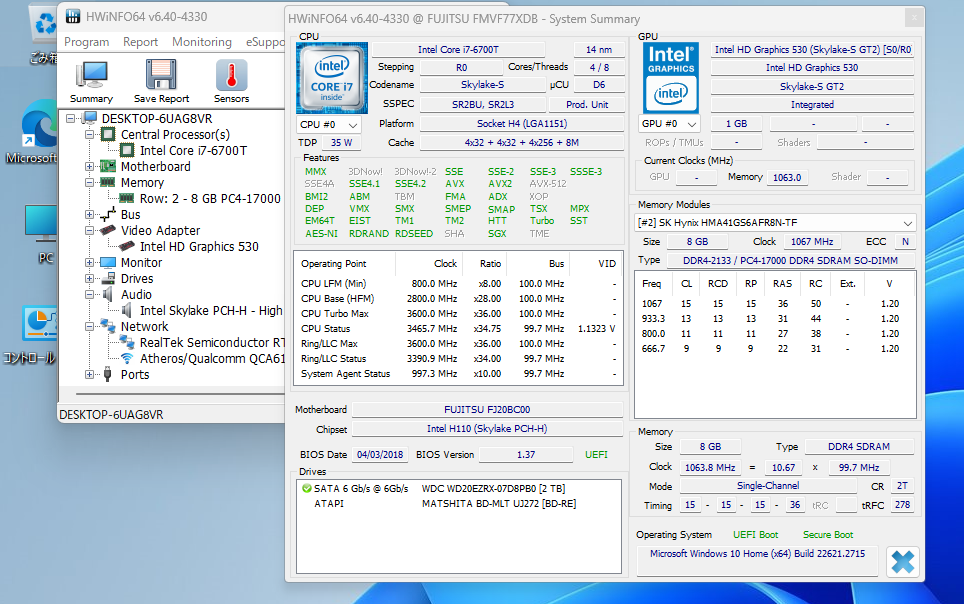Screen dimensions: 964x604
Task: Open the Program menu
Action: tap(86, 42)
